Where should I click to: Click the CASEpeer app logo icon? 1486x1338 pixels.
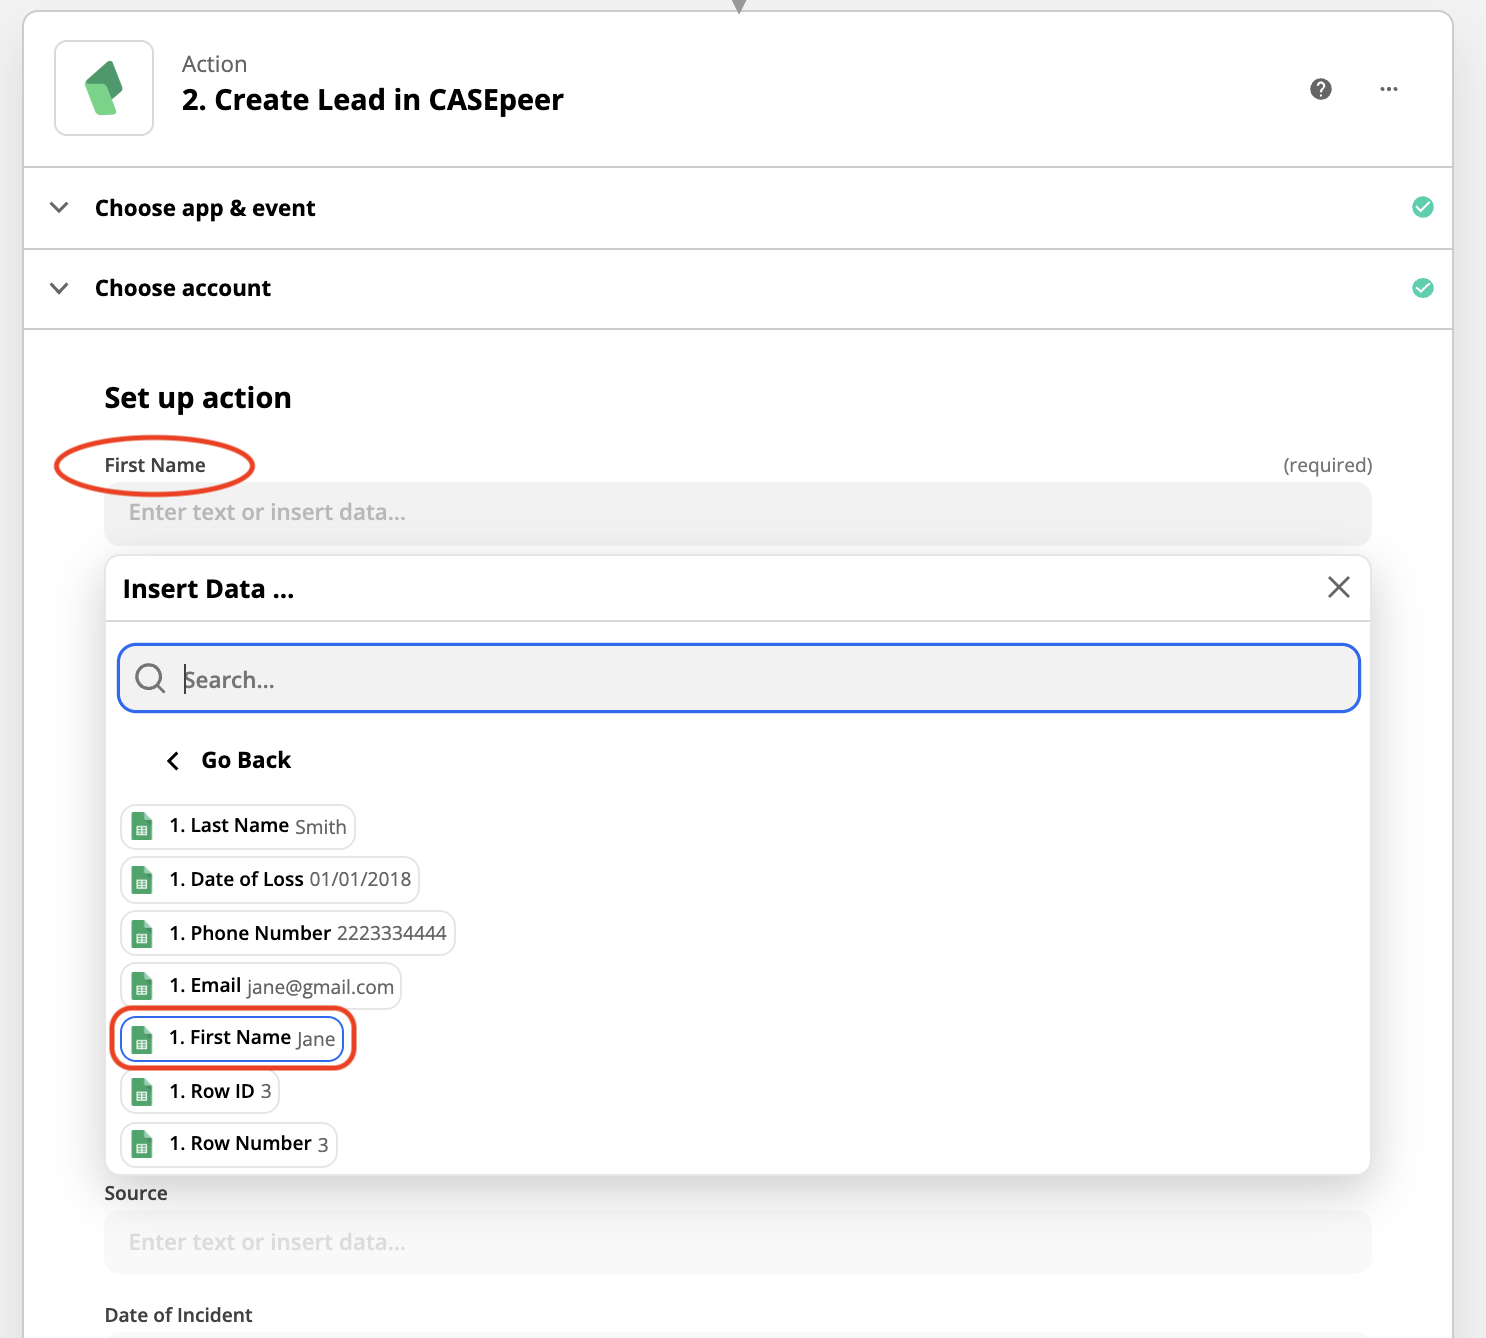tap(104, 88)
